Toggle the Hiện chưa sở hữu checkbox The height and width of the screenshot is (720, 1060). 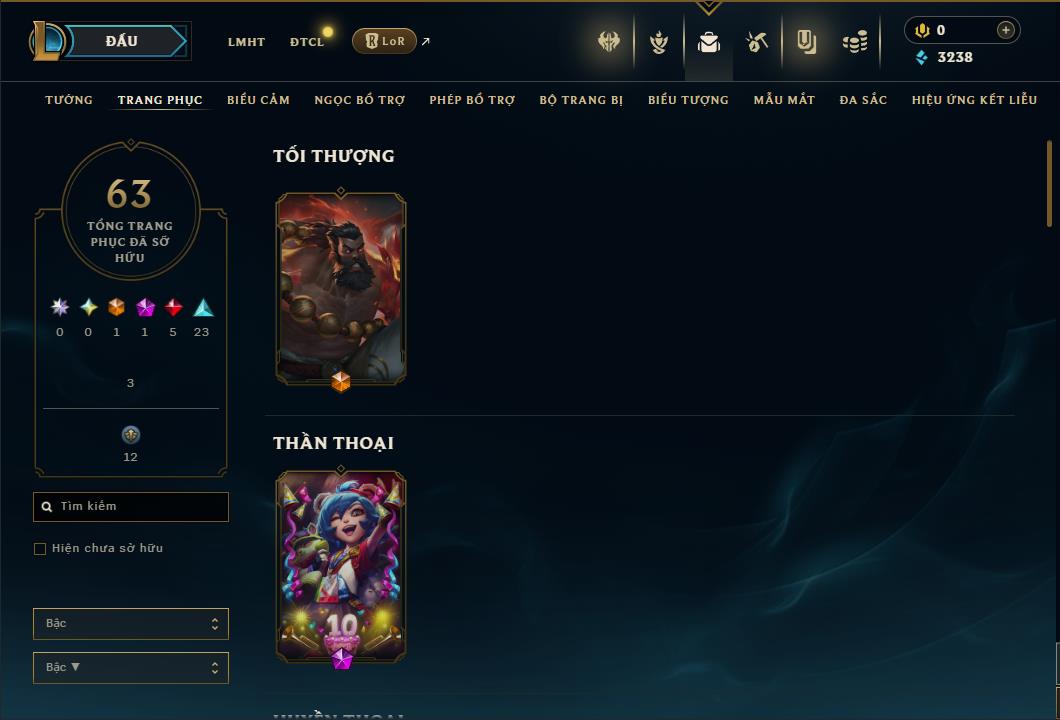tap(40, 548)
